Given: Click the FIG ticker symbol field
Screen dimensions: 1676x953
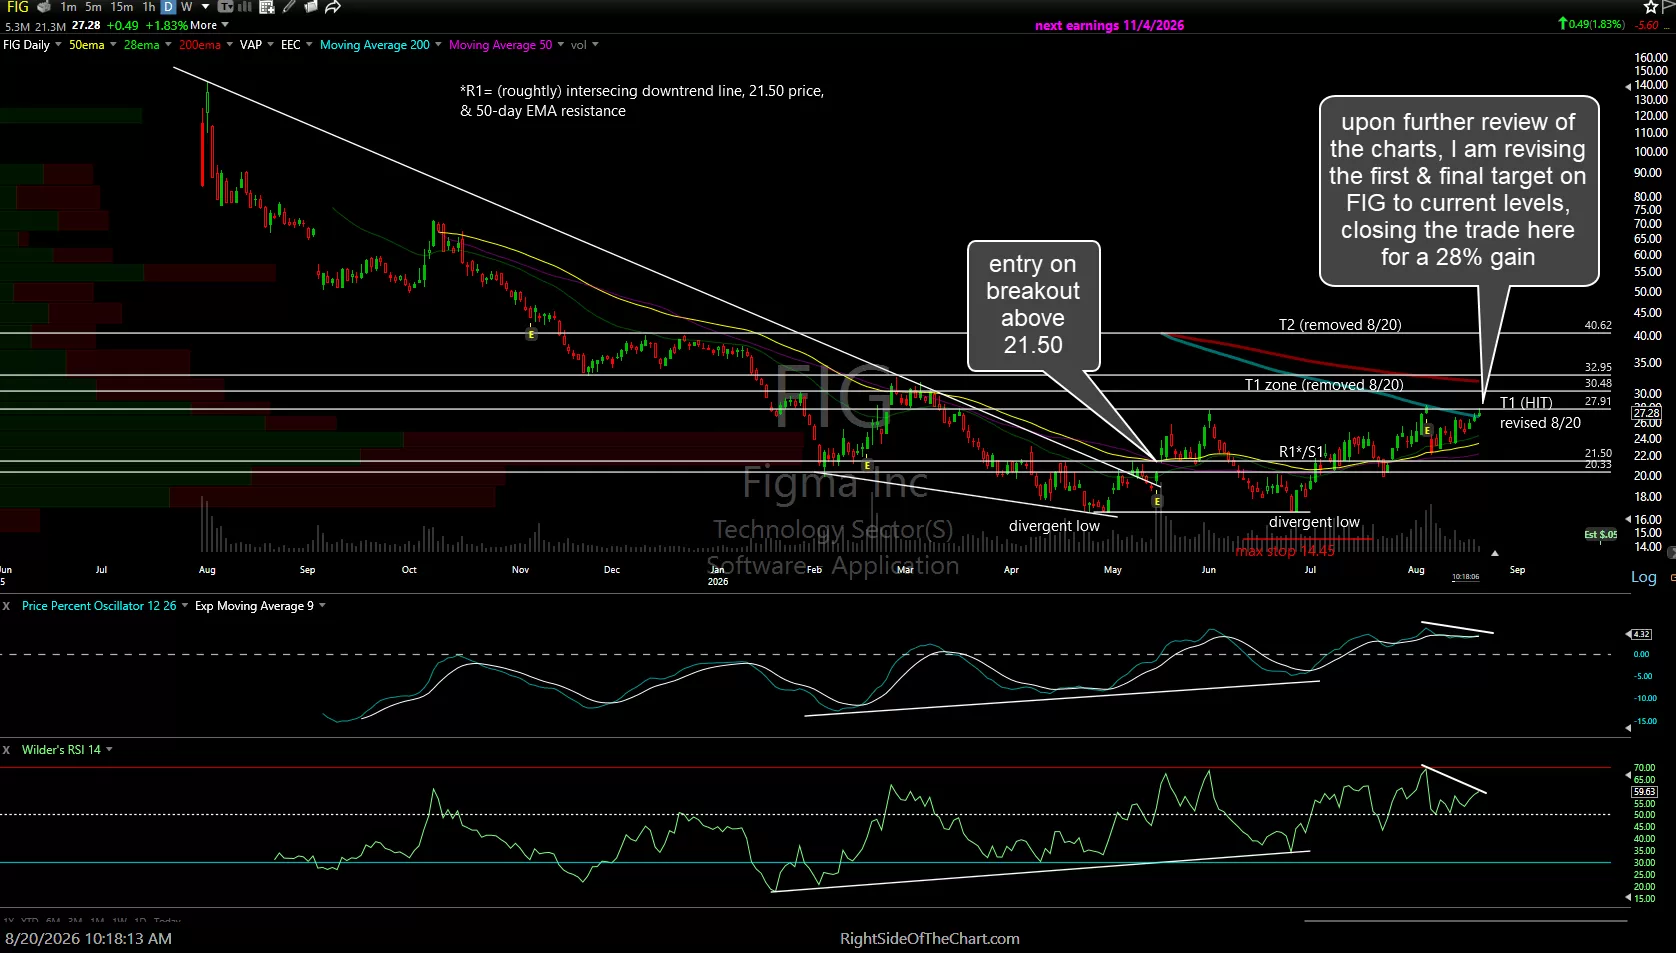Looking at the screenshot, I should [x=18, y=7].
